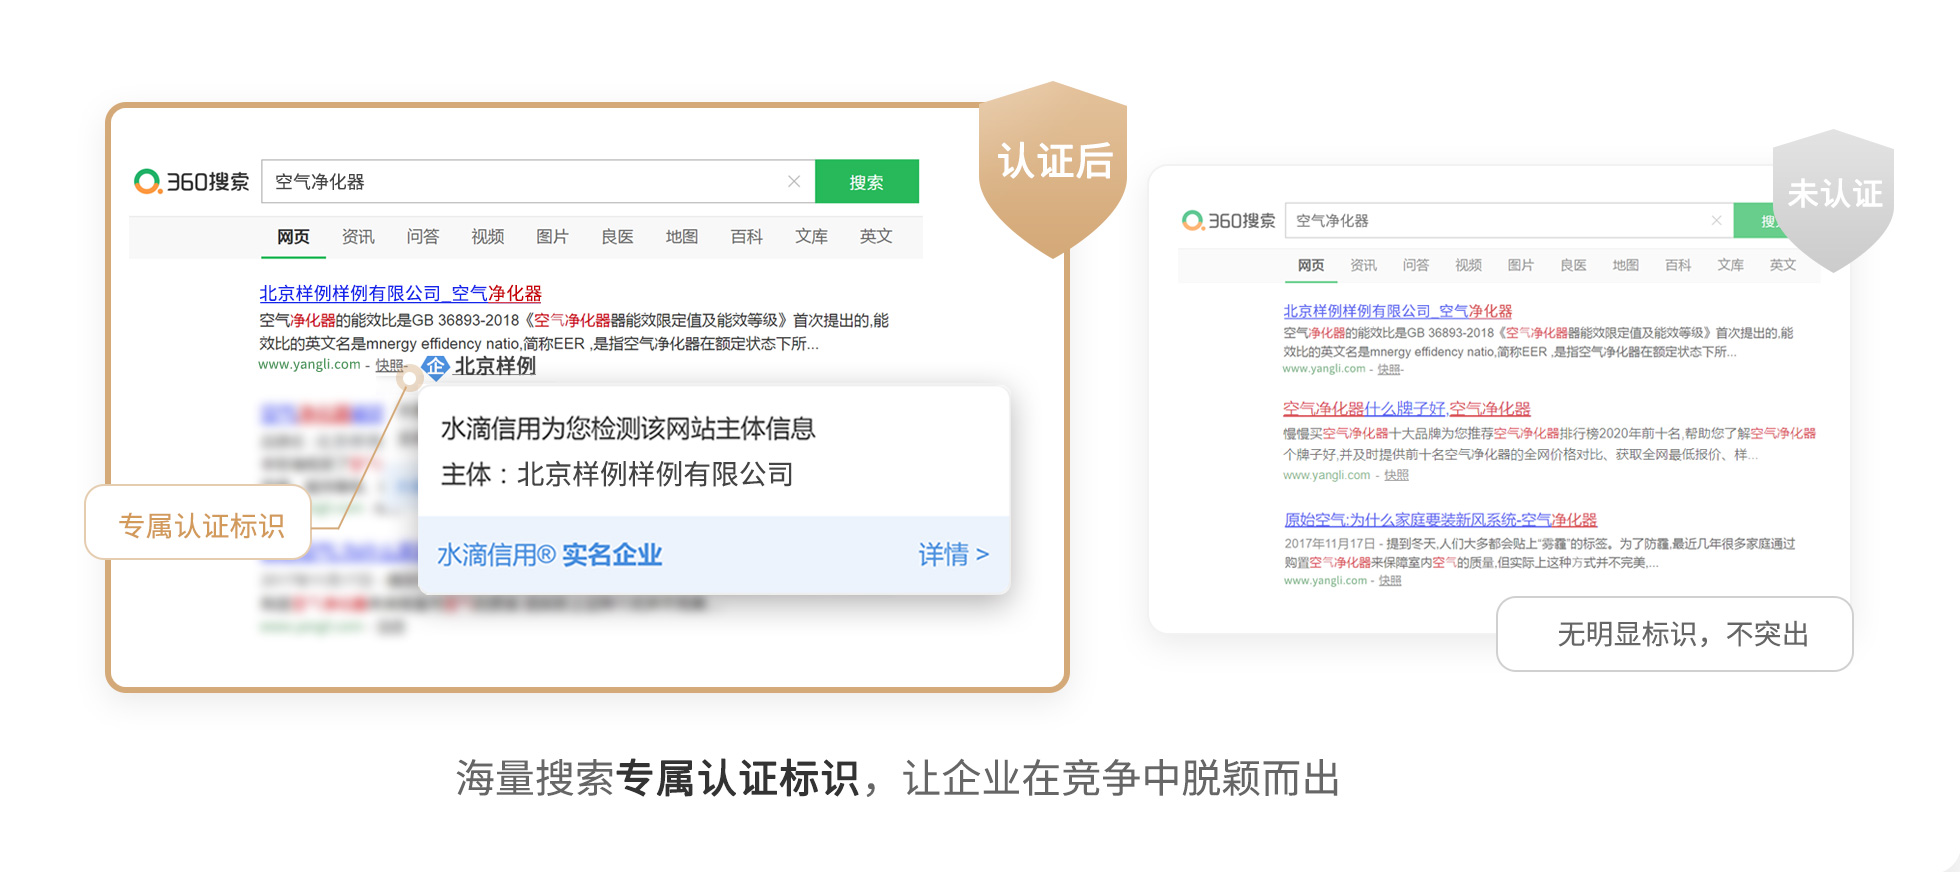1960x872 pixels.
Task: Select the 地图 tab in left panel
Action: [681, 237]
